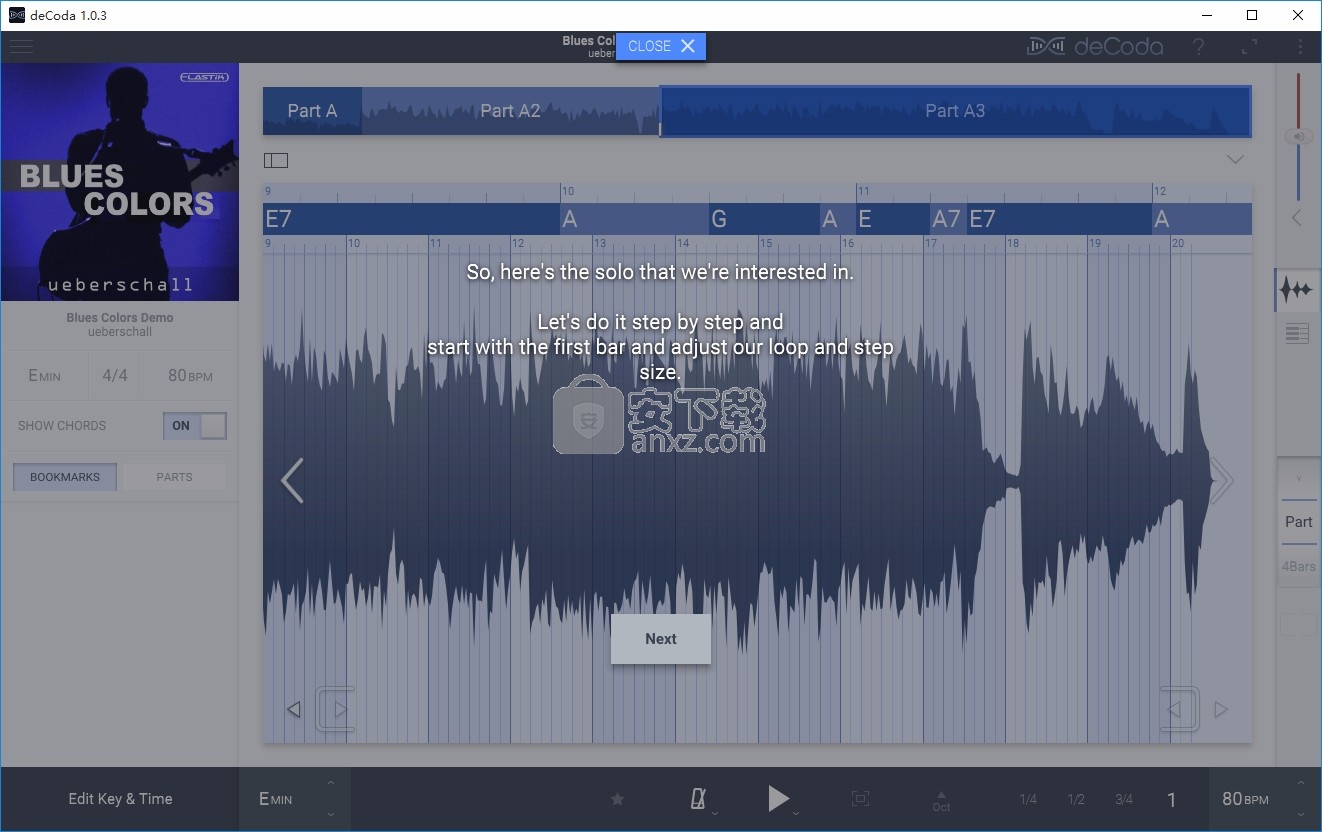This screenshot has width=1322, height=832.
Task: Open the help question mark
Action: (1199, 47)
